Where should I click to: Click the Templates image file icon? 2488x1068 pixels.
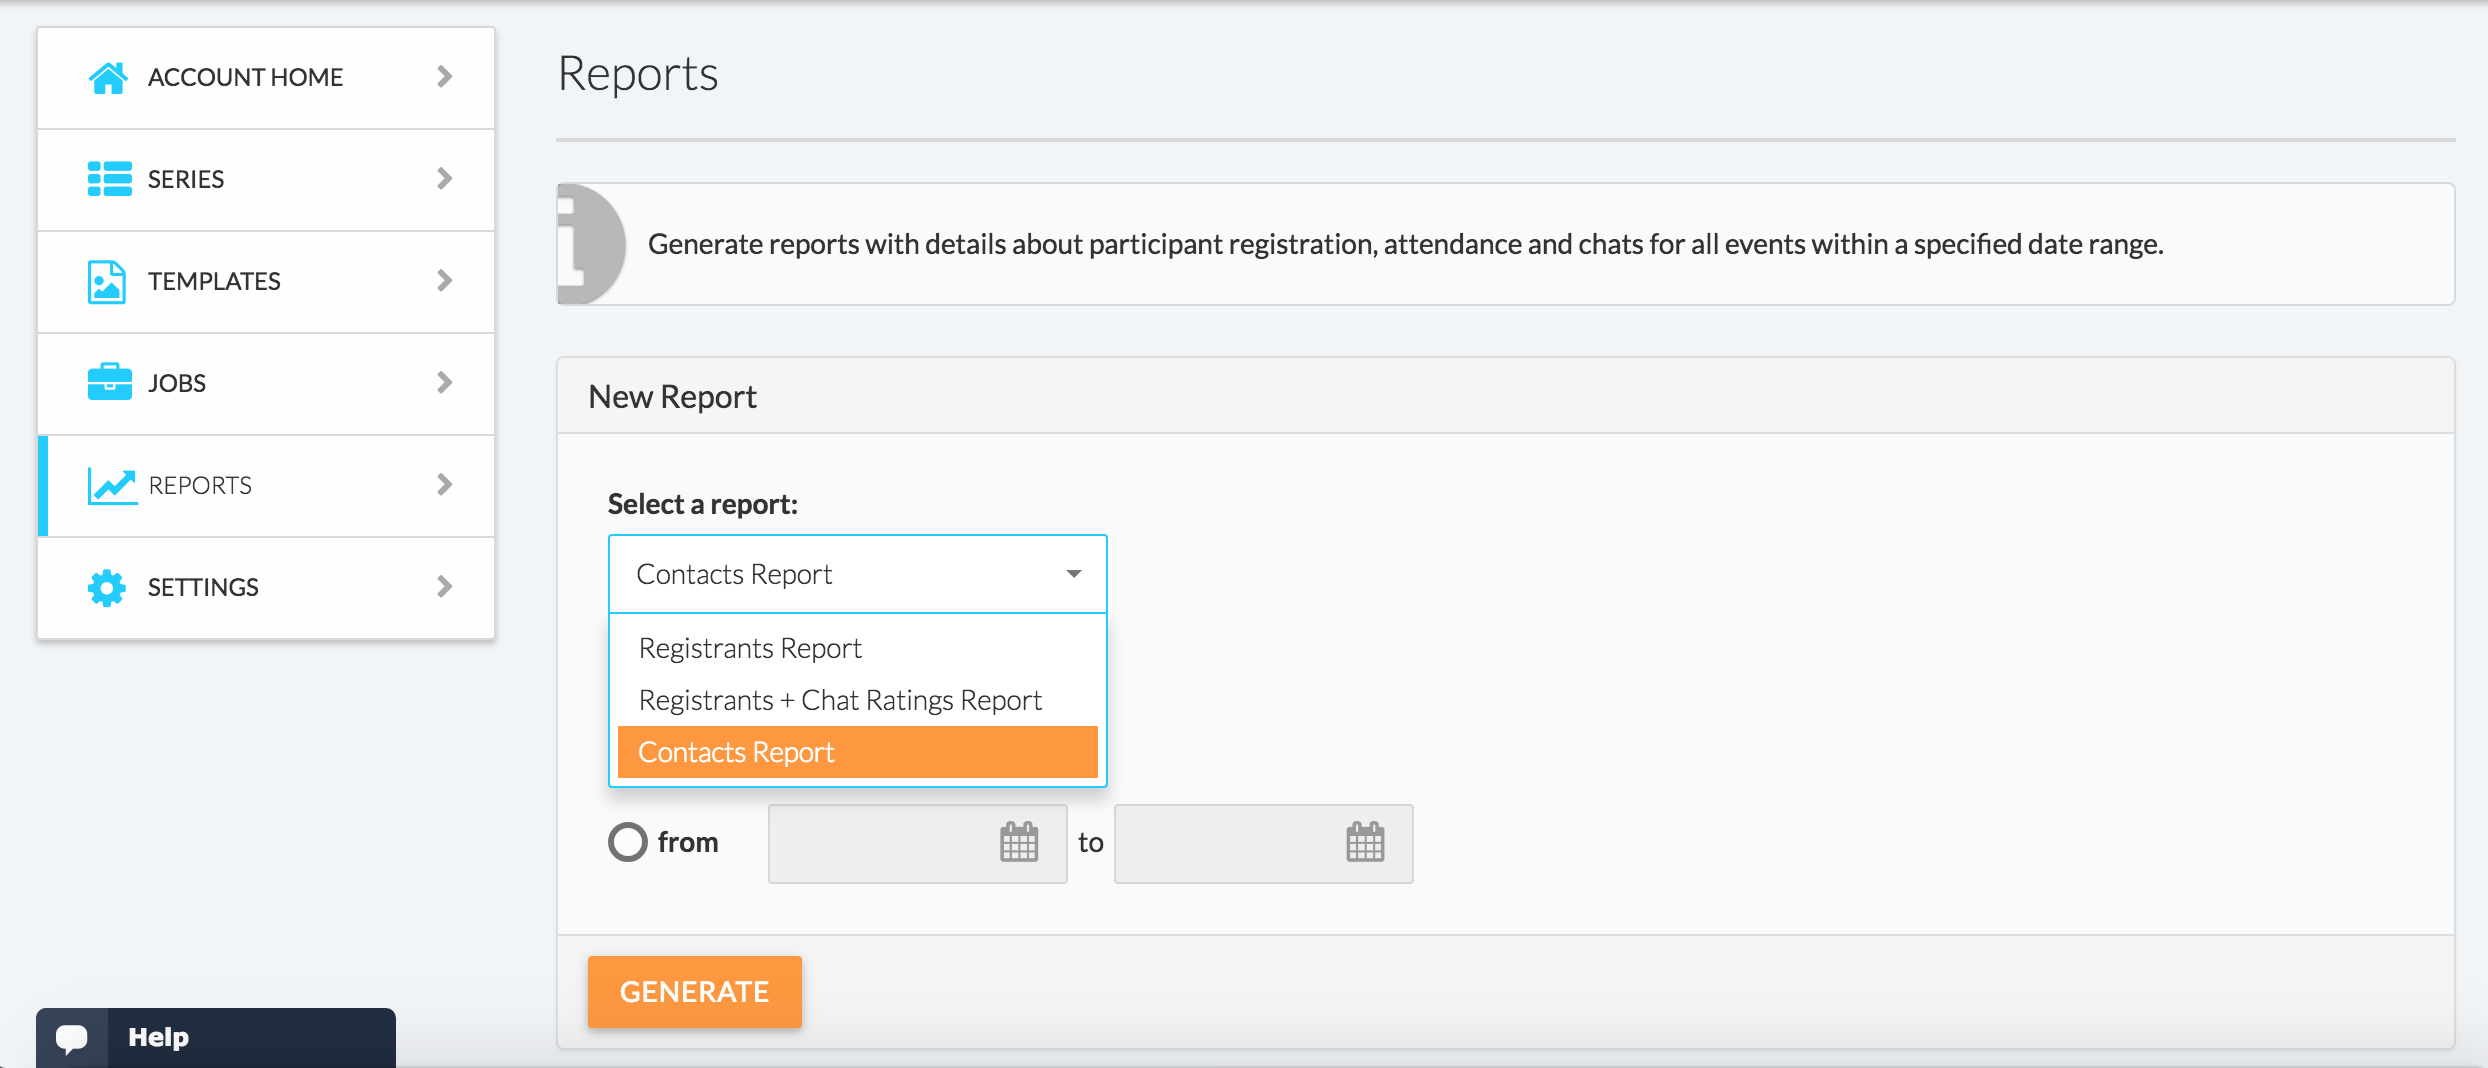(107, 281)
